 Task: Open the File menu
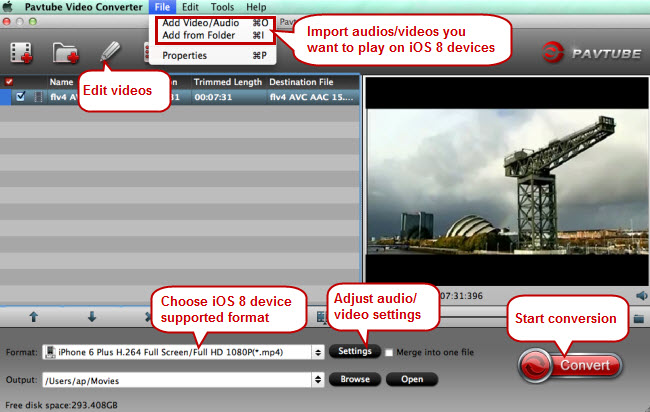coord(162,7)
